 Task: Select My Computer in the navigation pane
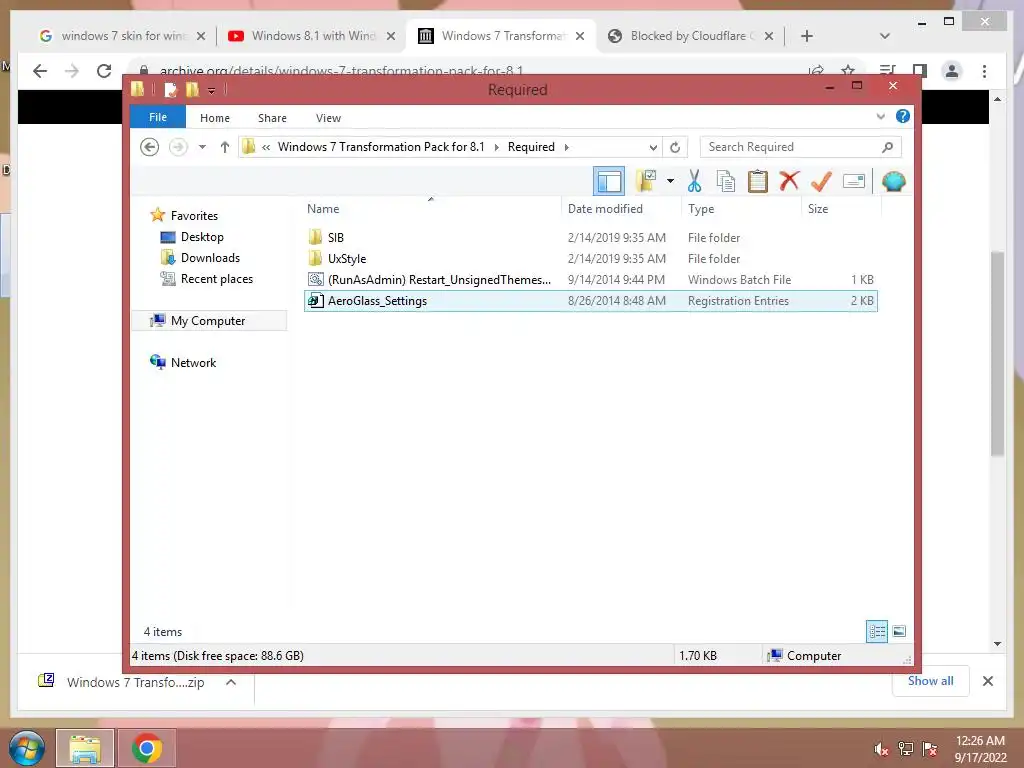pyautogui.click(x=208, y=321)
